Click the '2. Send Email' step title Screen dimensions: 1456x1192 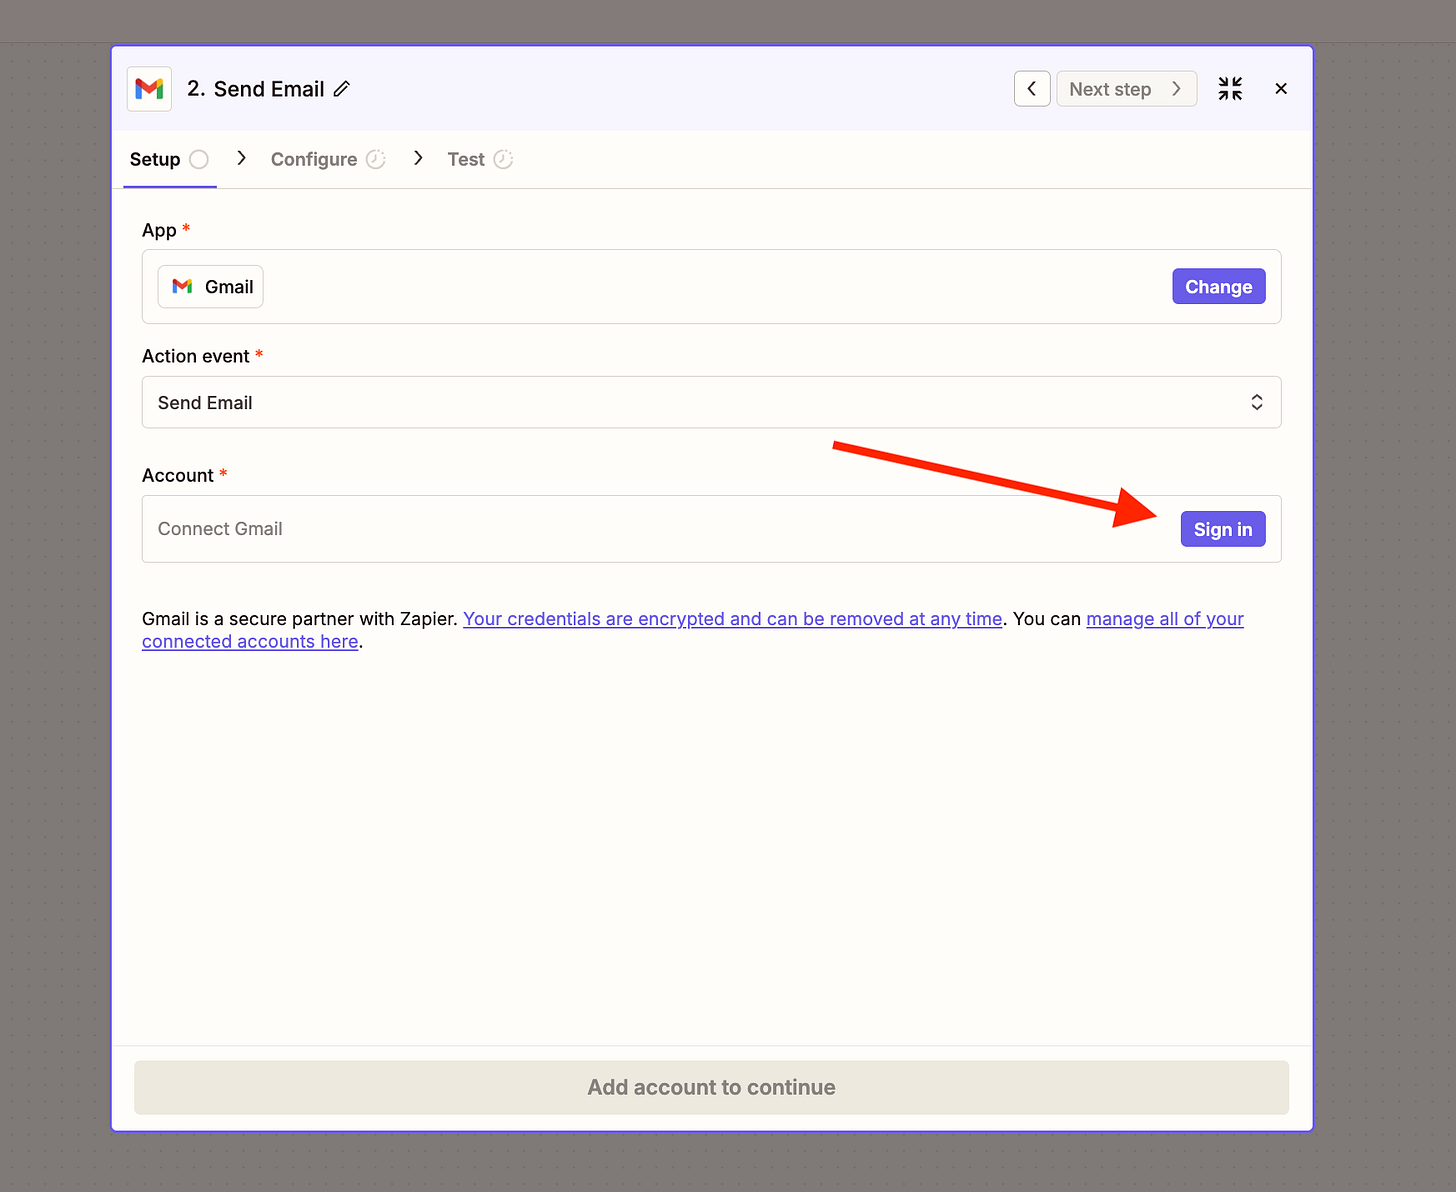(x=256, y=89)
